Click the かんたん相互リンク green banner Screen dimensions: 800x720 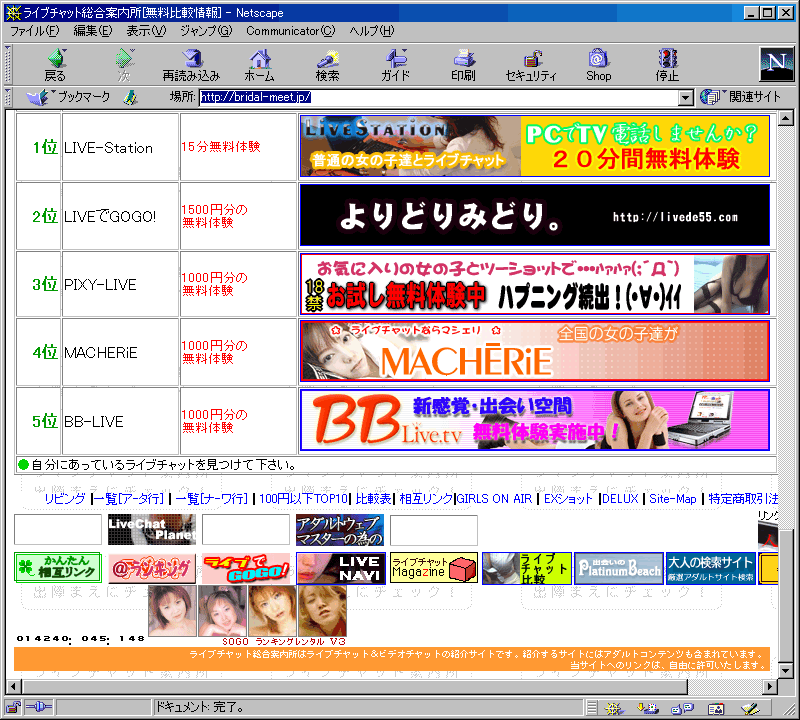tap(58, 567)
